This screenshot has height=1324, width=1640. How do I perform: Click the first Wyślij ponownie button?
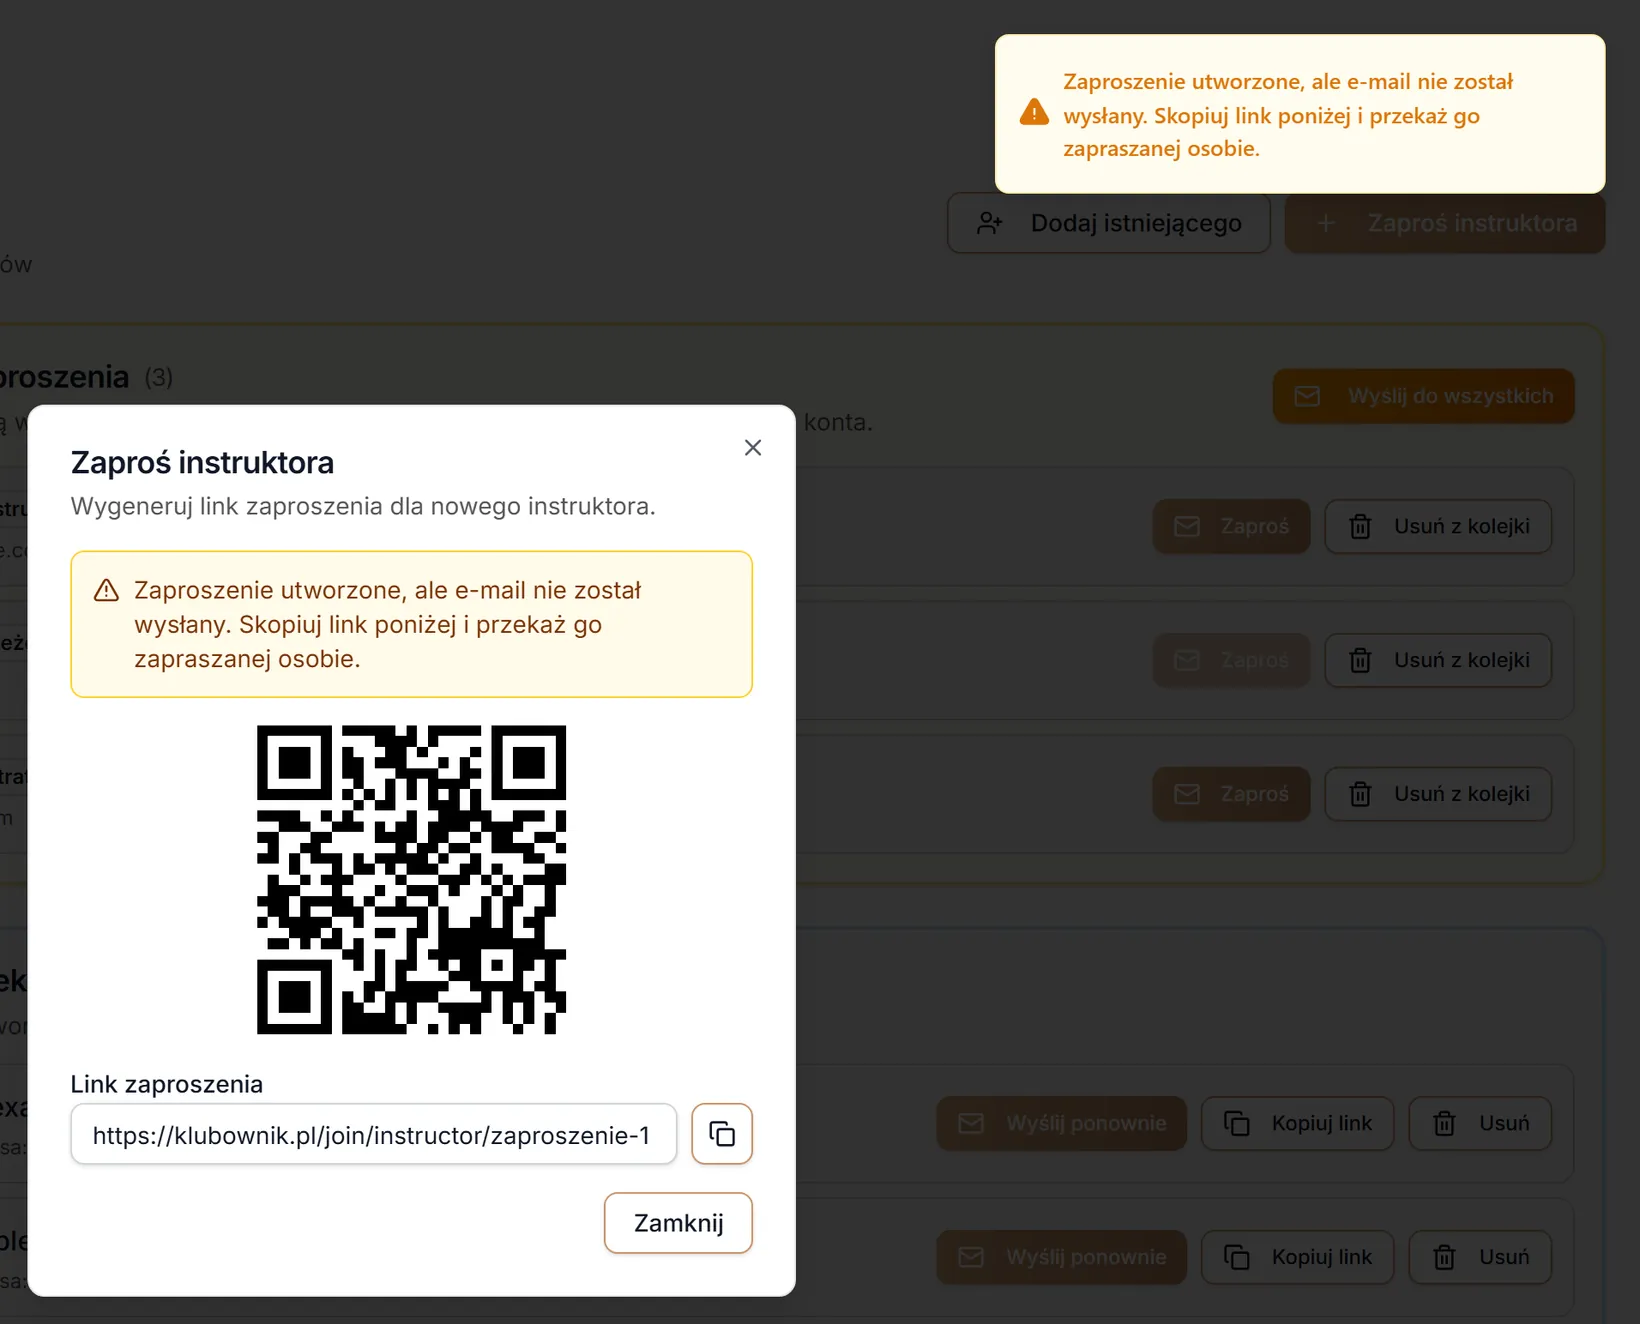[x=1062, y=1123]
